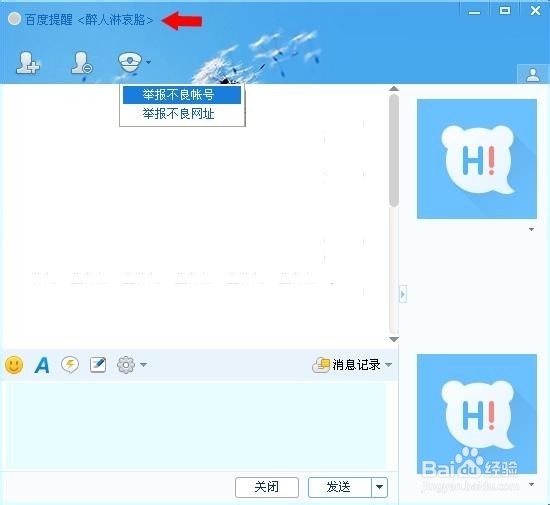Click the contact name 百度提醒
The height and width of the screenshot is (505, 550).
49,20
